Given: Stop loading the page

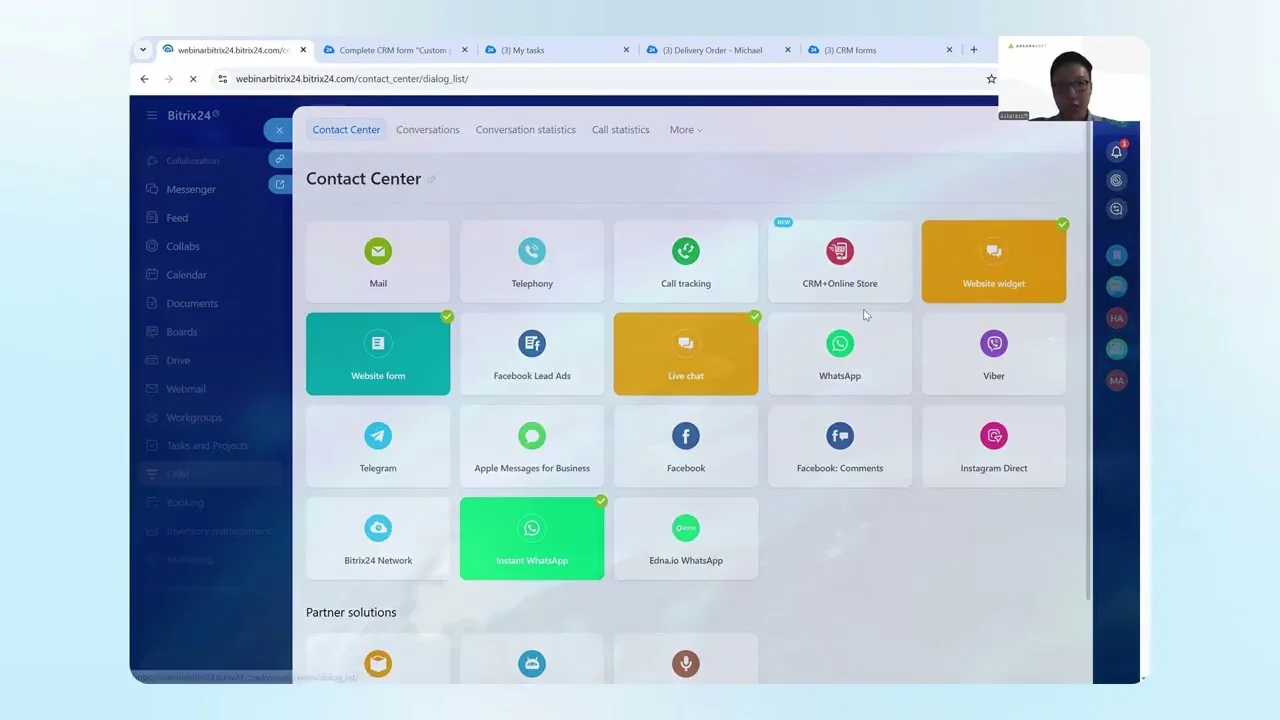Looking at the screenshot, I should click(x=193, y=79).
